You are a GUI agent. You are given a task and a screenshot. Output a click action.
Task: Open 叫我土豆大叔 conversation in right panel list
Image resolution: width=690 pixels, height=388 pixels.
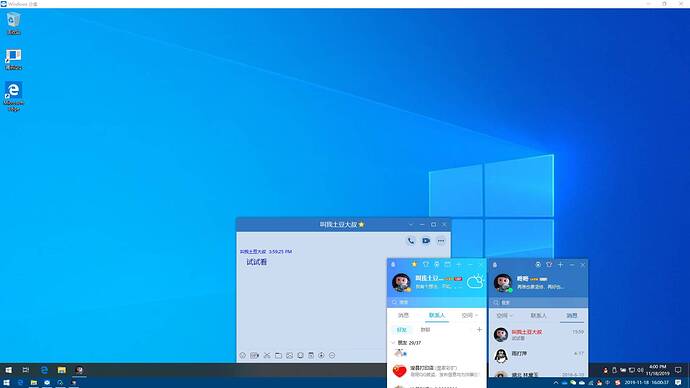(x=538, y=335)
